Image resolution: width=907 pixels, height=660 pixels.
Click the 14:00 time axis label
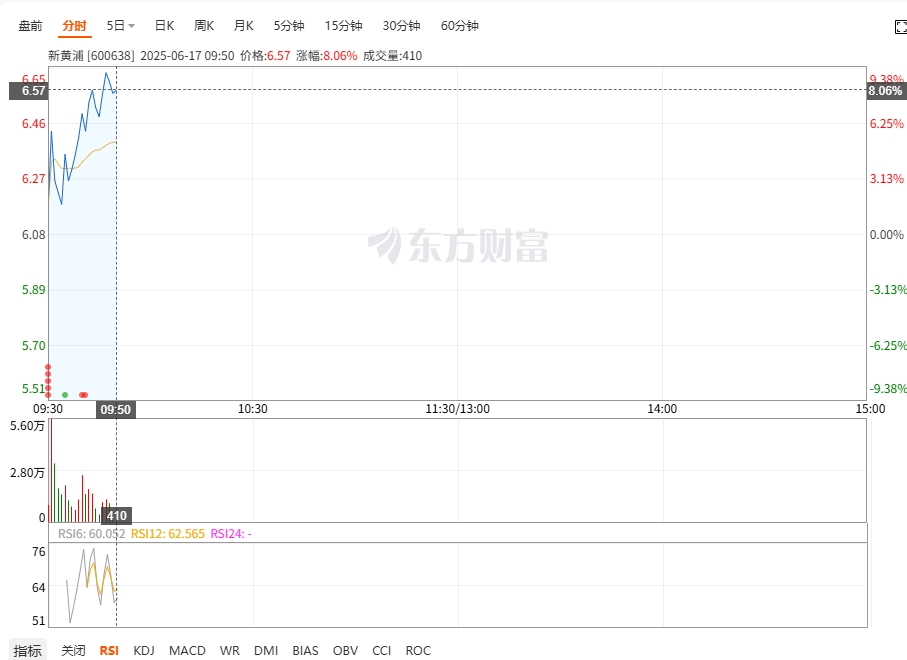click(662, 409)
